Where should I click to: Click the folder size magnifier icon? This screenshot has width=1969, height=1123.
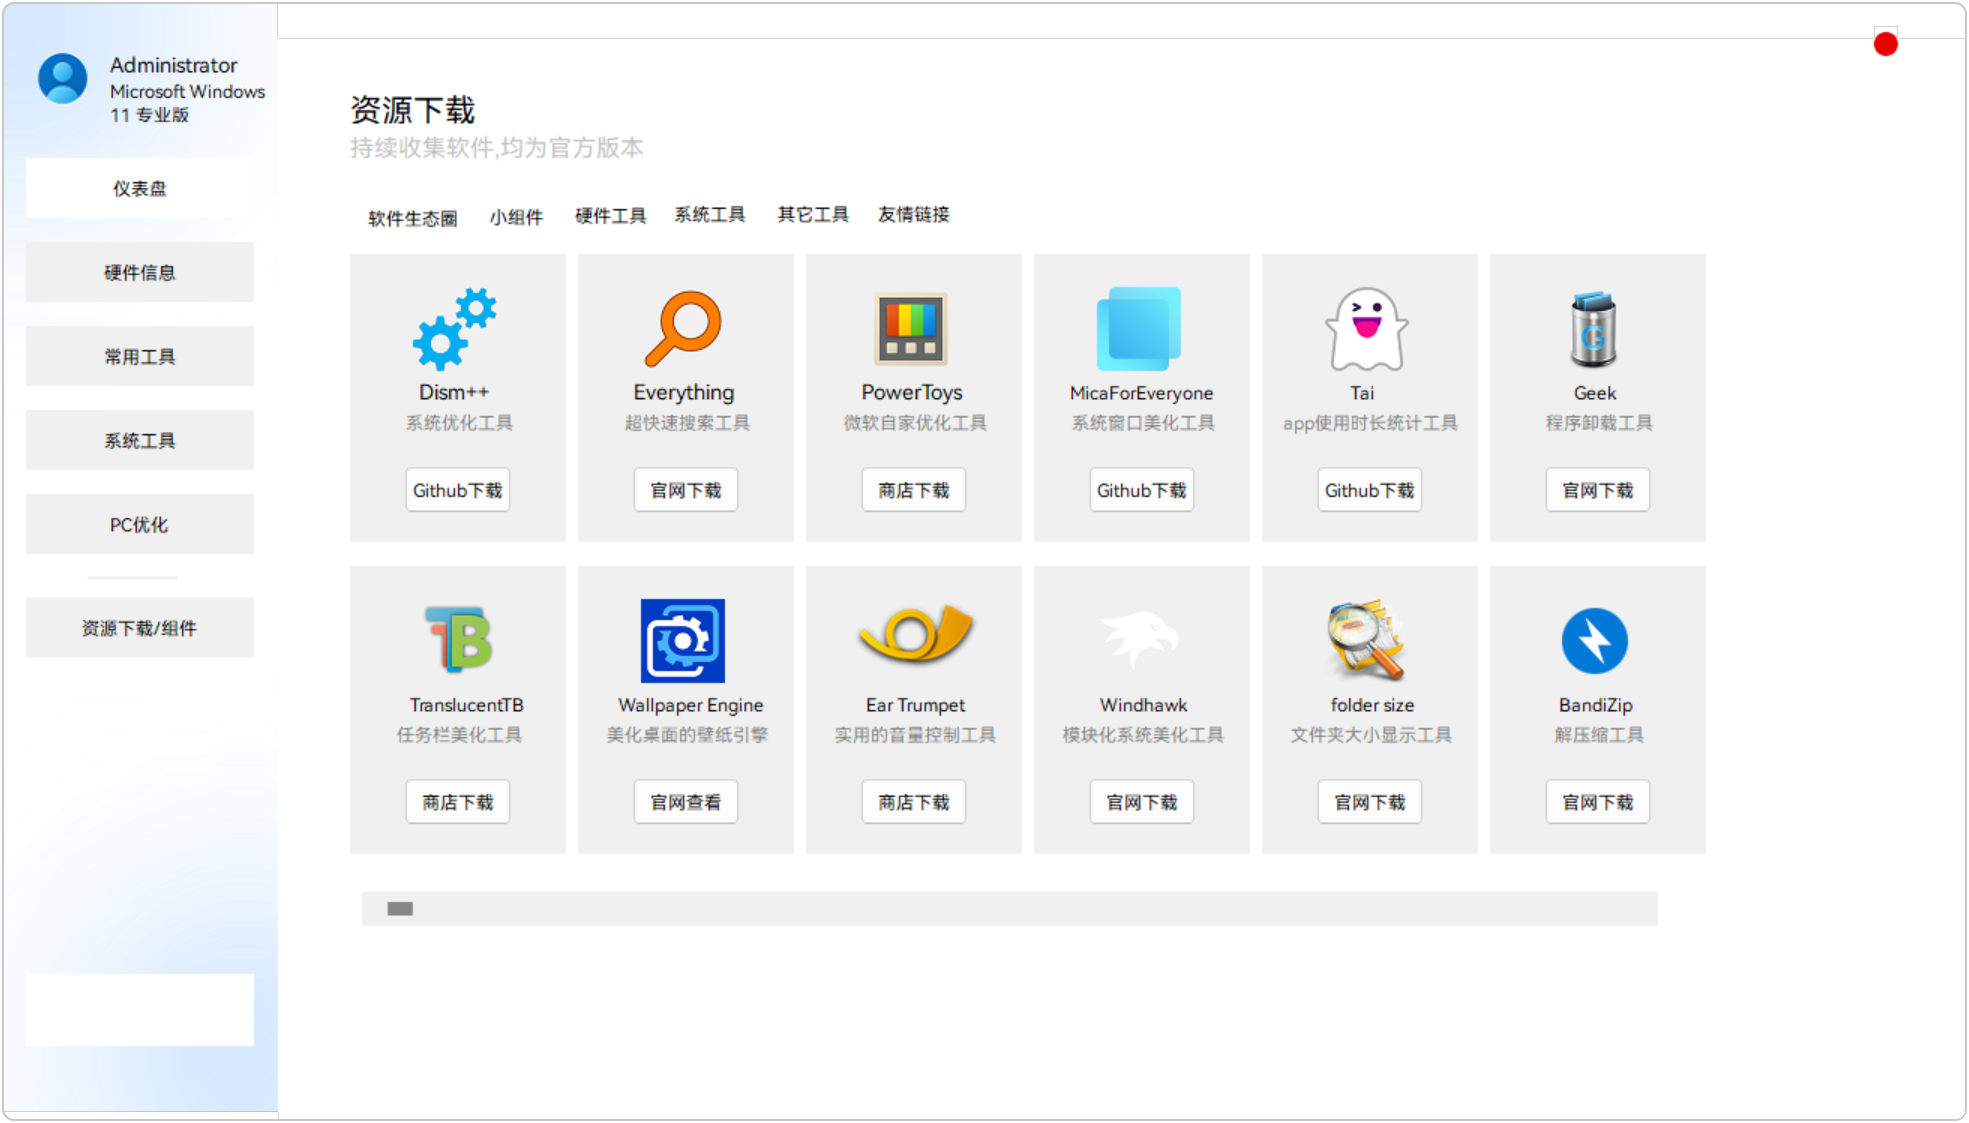coord(1367,640)
